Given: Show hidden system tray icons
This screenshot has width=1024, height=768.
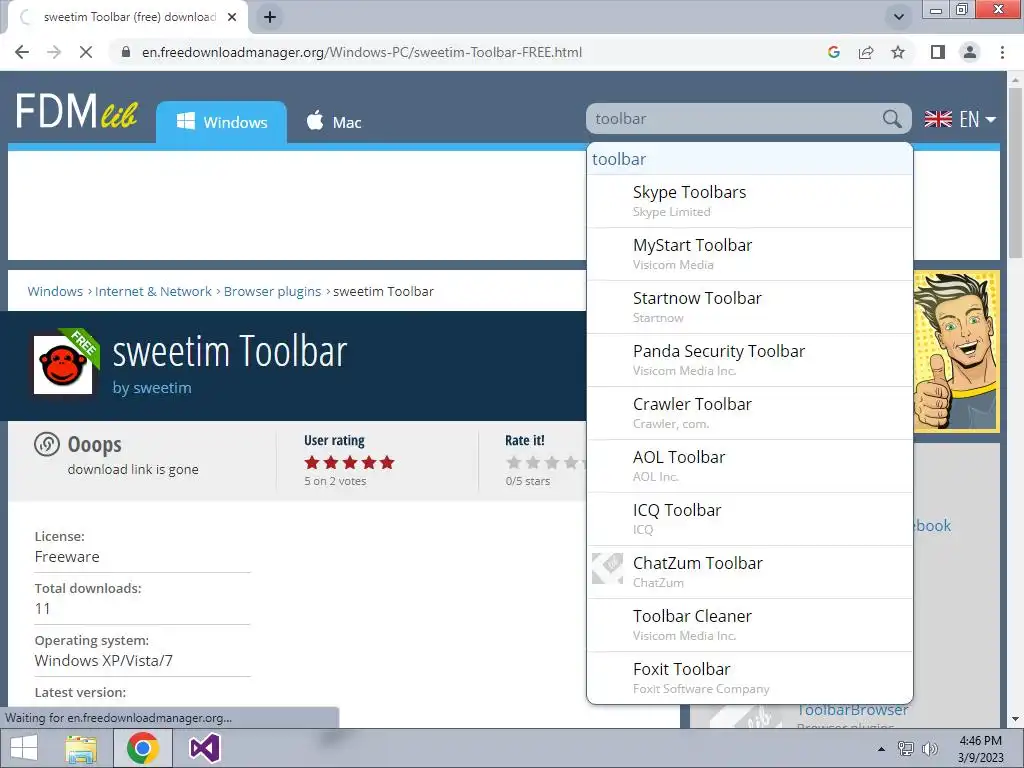Looking at the screenshot, I should (x=881, y=749).
